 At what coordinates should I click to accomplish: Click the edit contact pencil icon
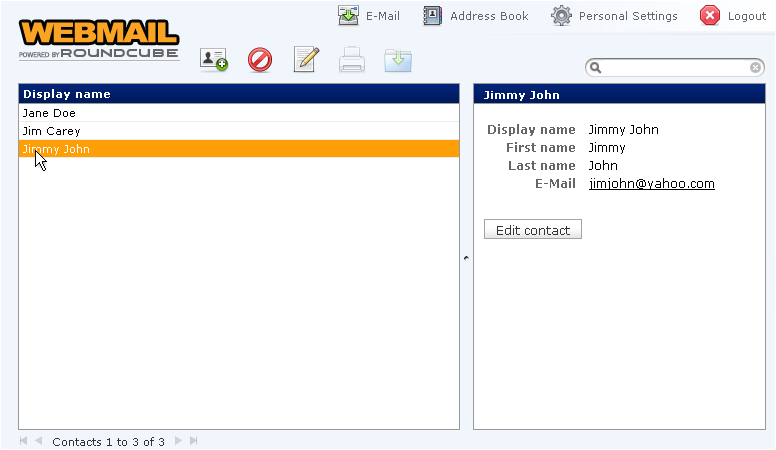point(306,60)
